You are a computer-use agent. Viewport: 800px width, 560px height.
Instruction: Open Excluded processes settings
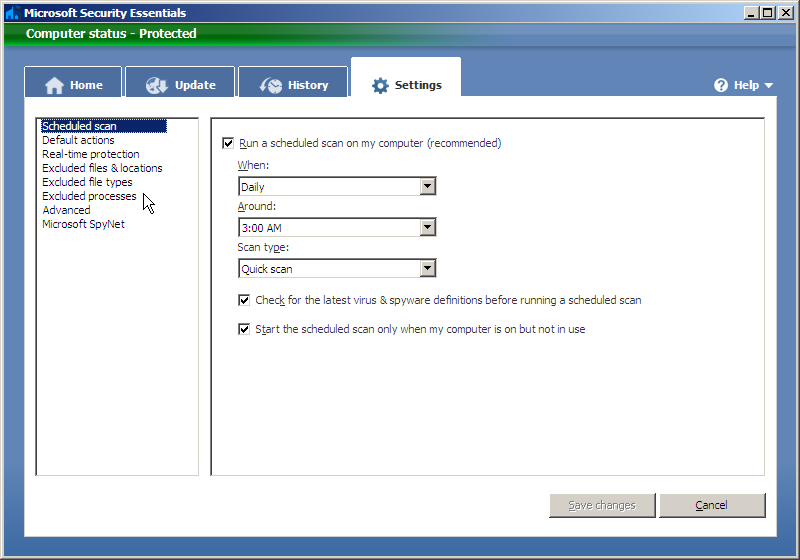tap(89, 196)
